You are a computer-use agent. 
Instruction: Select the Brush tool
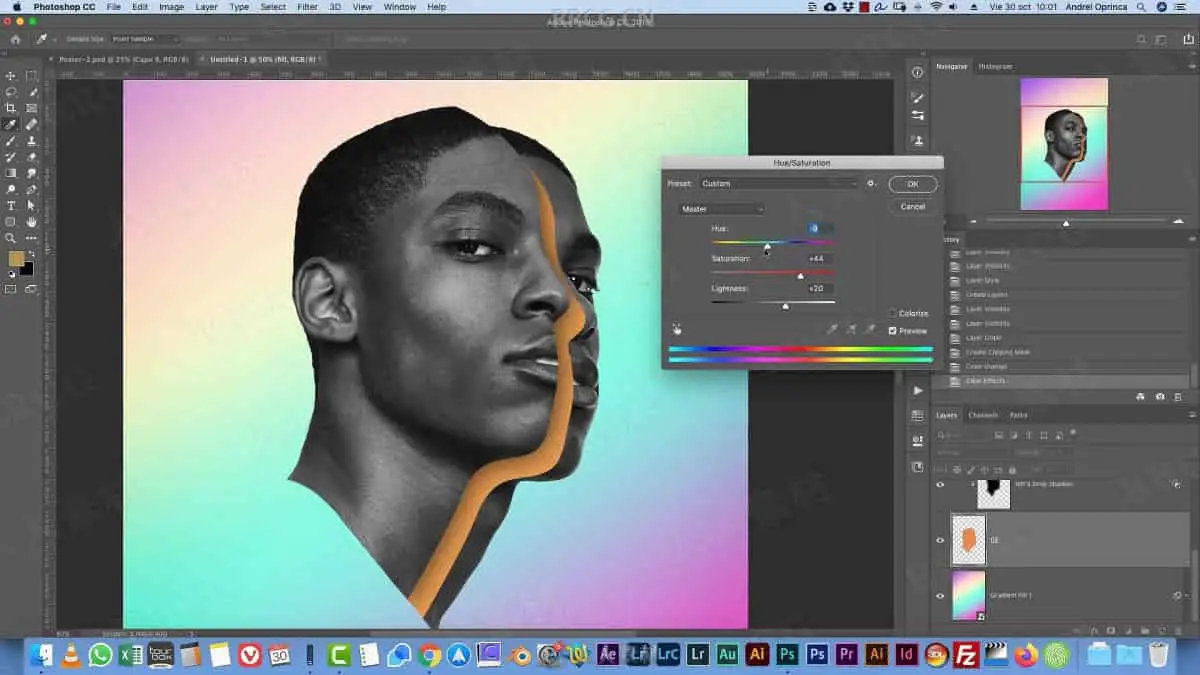[11, 141]
